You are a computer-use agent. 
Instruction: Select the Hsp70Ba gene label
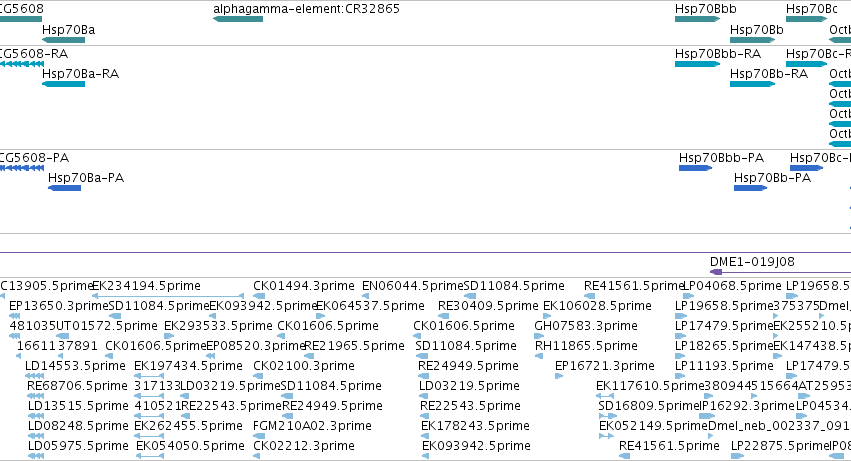(x=68, y=30)
